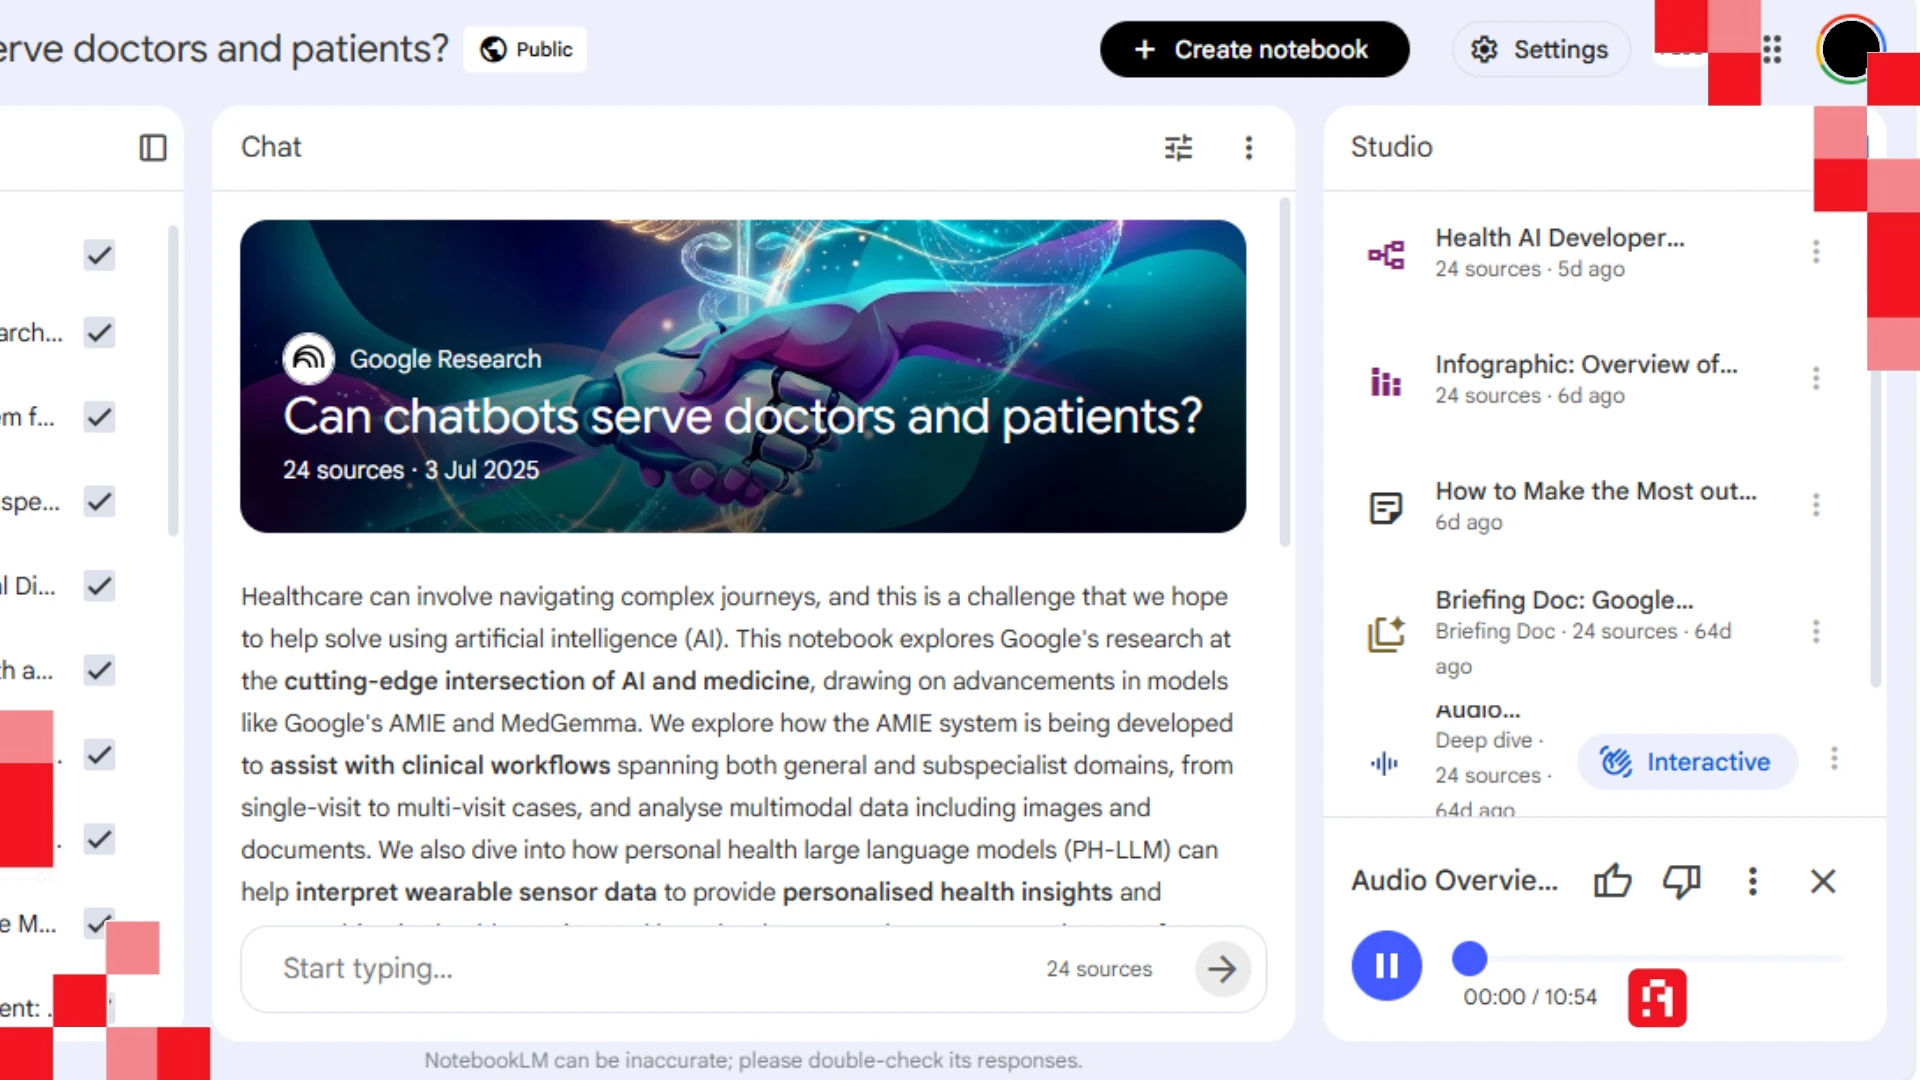Open more options for Briefing Doc item
Screen dimensions: 1920x1080
[1816, 631]
